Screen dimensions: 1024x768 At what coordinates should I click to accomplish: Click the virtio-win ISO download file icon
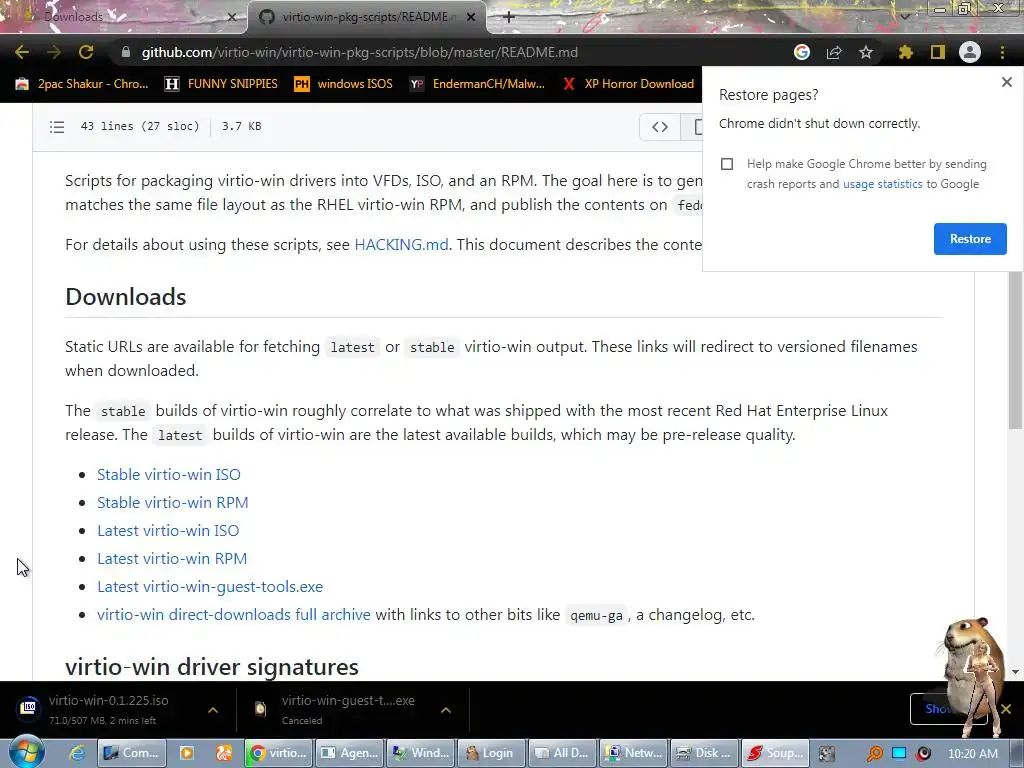pos(28,707)
